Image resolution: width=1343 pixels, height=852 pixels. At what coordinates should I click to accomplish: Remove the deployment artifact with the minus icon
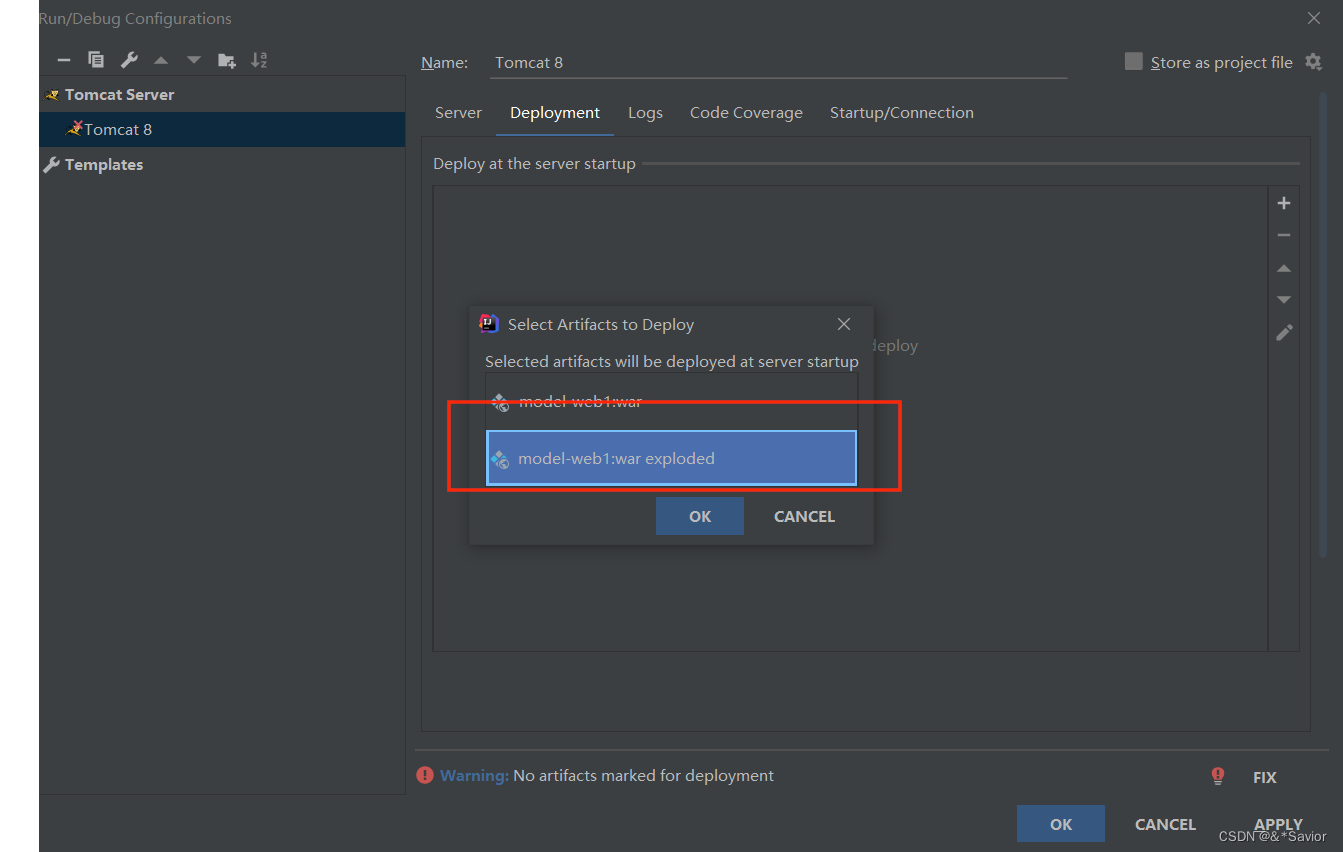(1284, 235)
